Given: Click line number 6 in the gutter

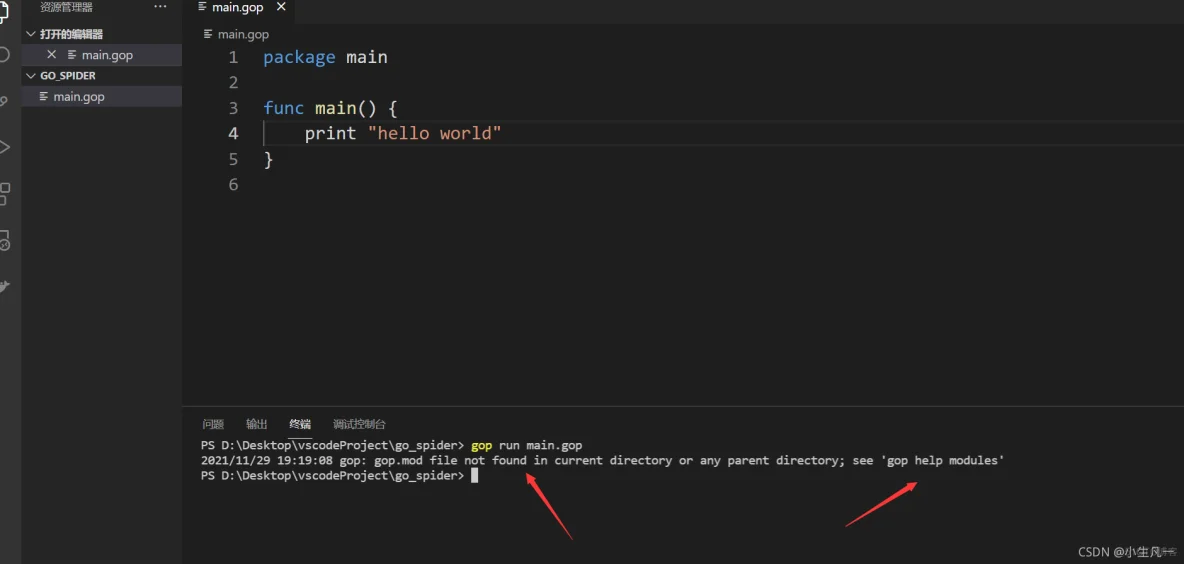Looking at the screenshot, I should [233, 184].
